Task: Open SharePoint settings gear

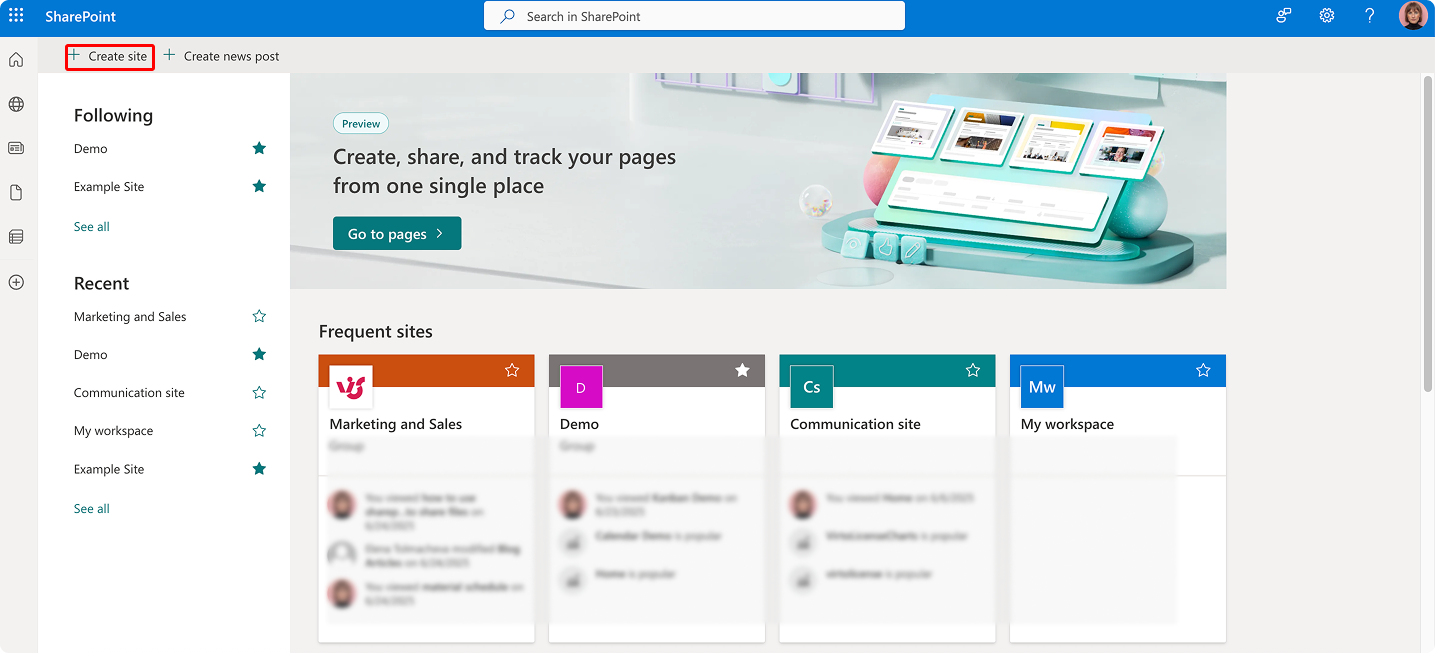Action: click(1326, 15)
